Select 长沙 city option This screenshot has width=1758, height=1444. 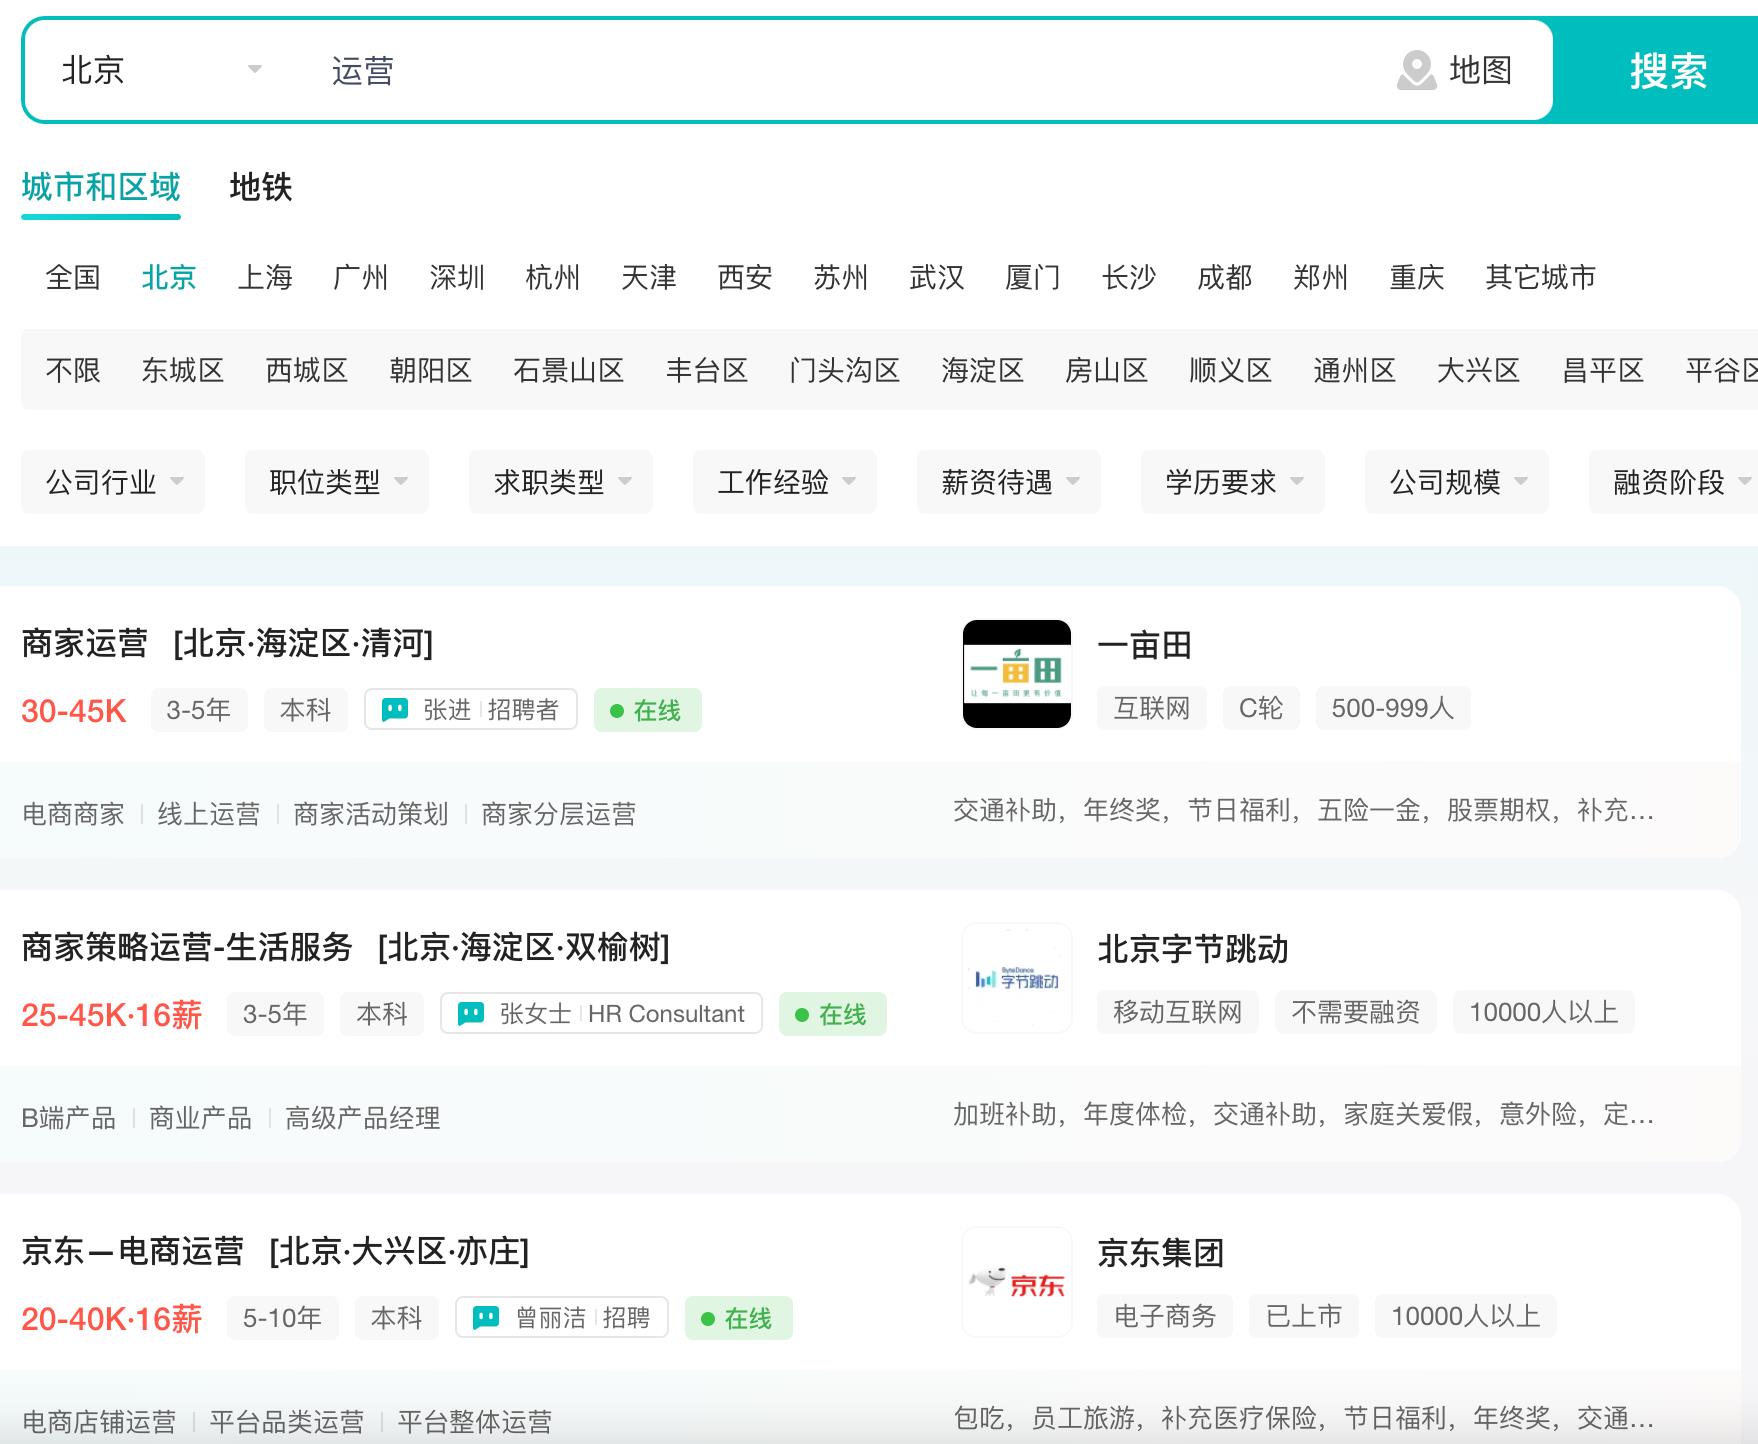pos(1129,277)
